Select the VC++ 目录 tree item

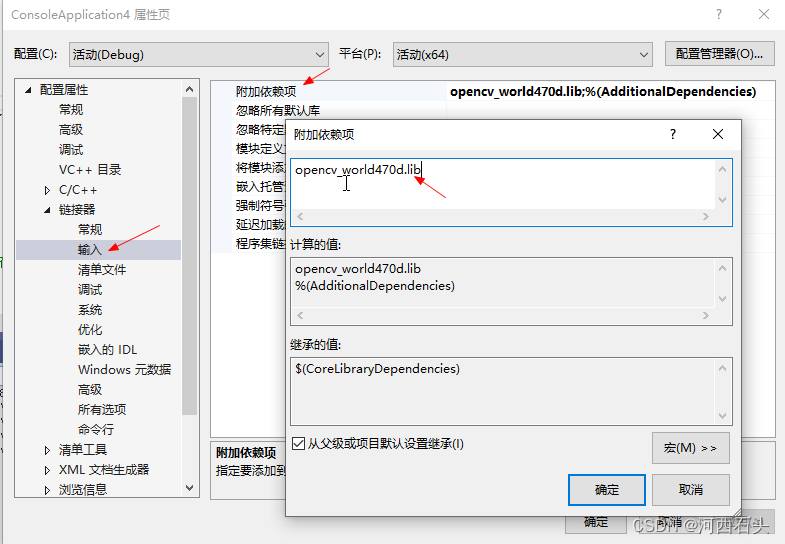(90, 170)
